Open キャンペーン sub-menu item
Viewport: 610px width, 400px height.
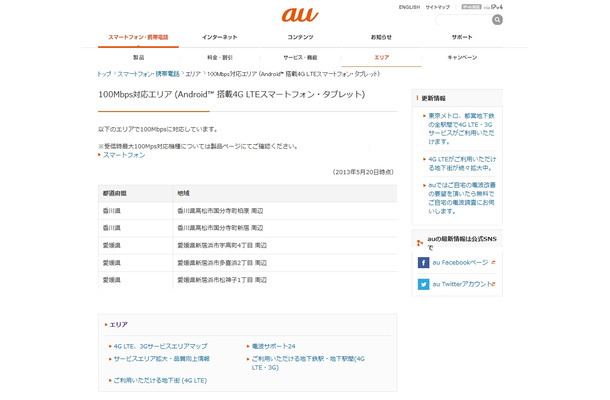tap(462, 58)
